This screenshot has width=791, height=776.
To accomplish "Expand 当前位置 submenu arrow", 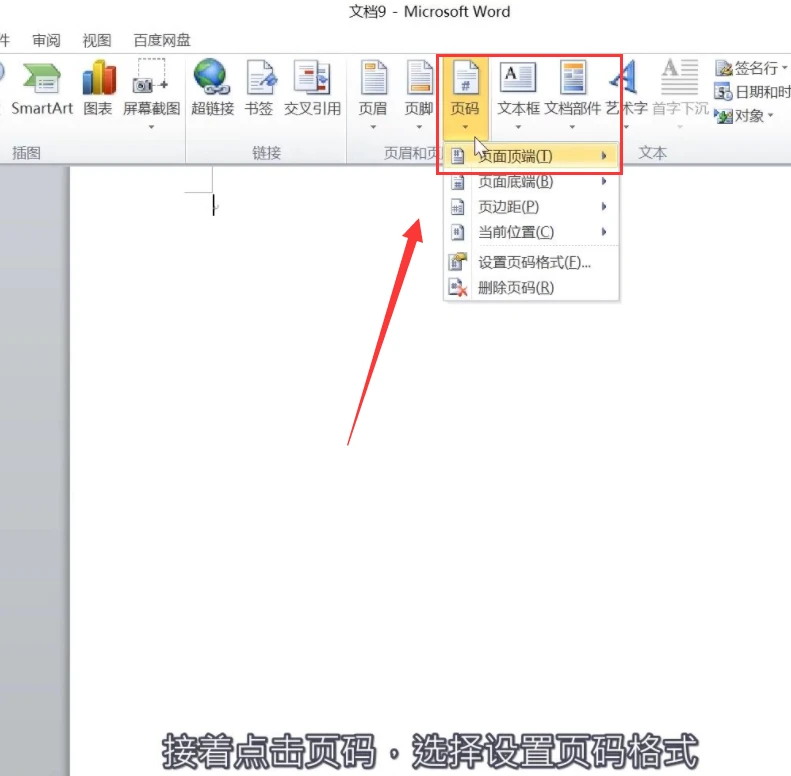I will (x=604, y=232).
